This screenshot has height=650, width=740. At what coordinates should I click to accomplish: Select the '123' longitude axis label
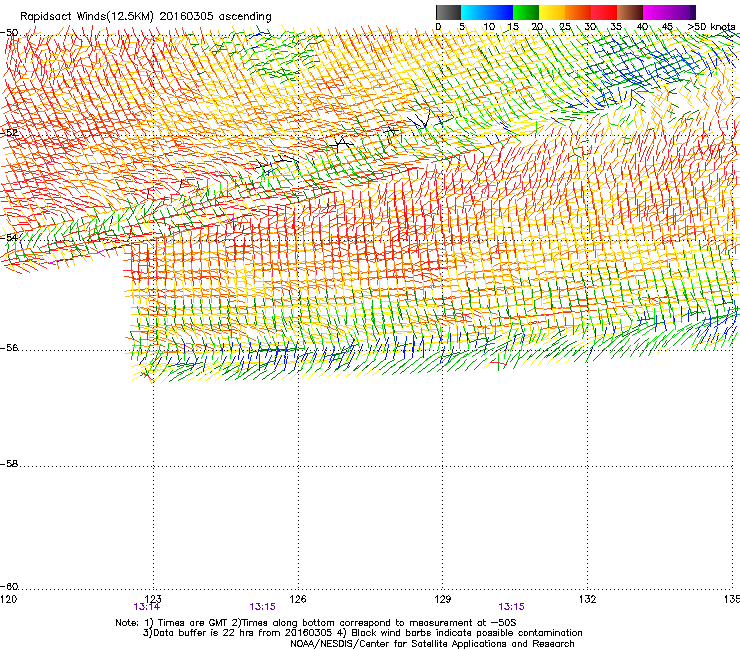[153, 599]
